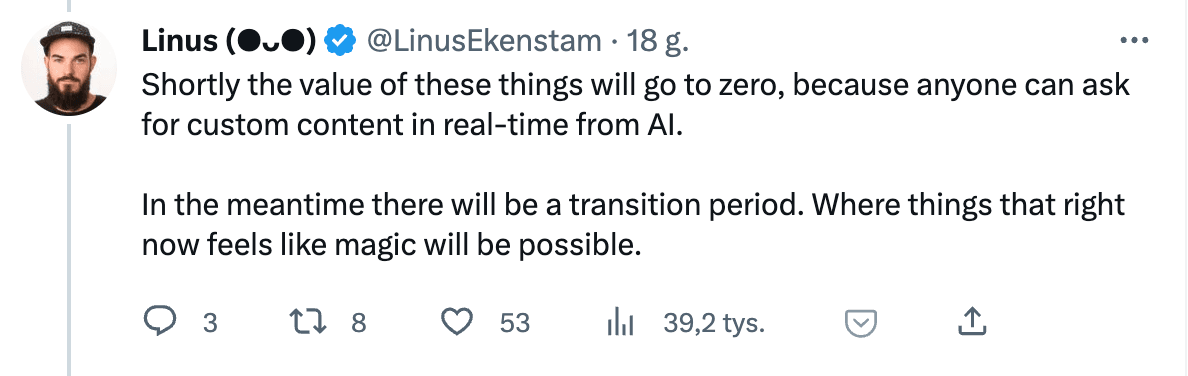Open the reply speech bubble icon
This screenshot has width=1188, height=376.
coord(159,324)
